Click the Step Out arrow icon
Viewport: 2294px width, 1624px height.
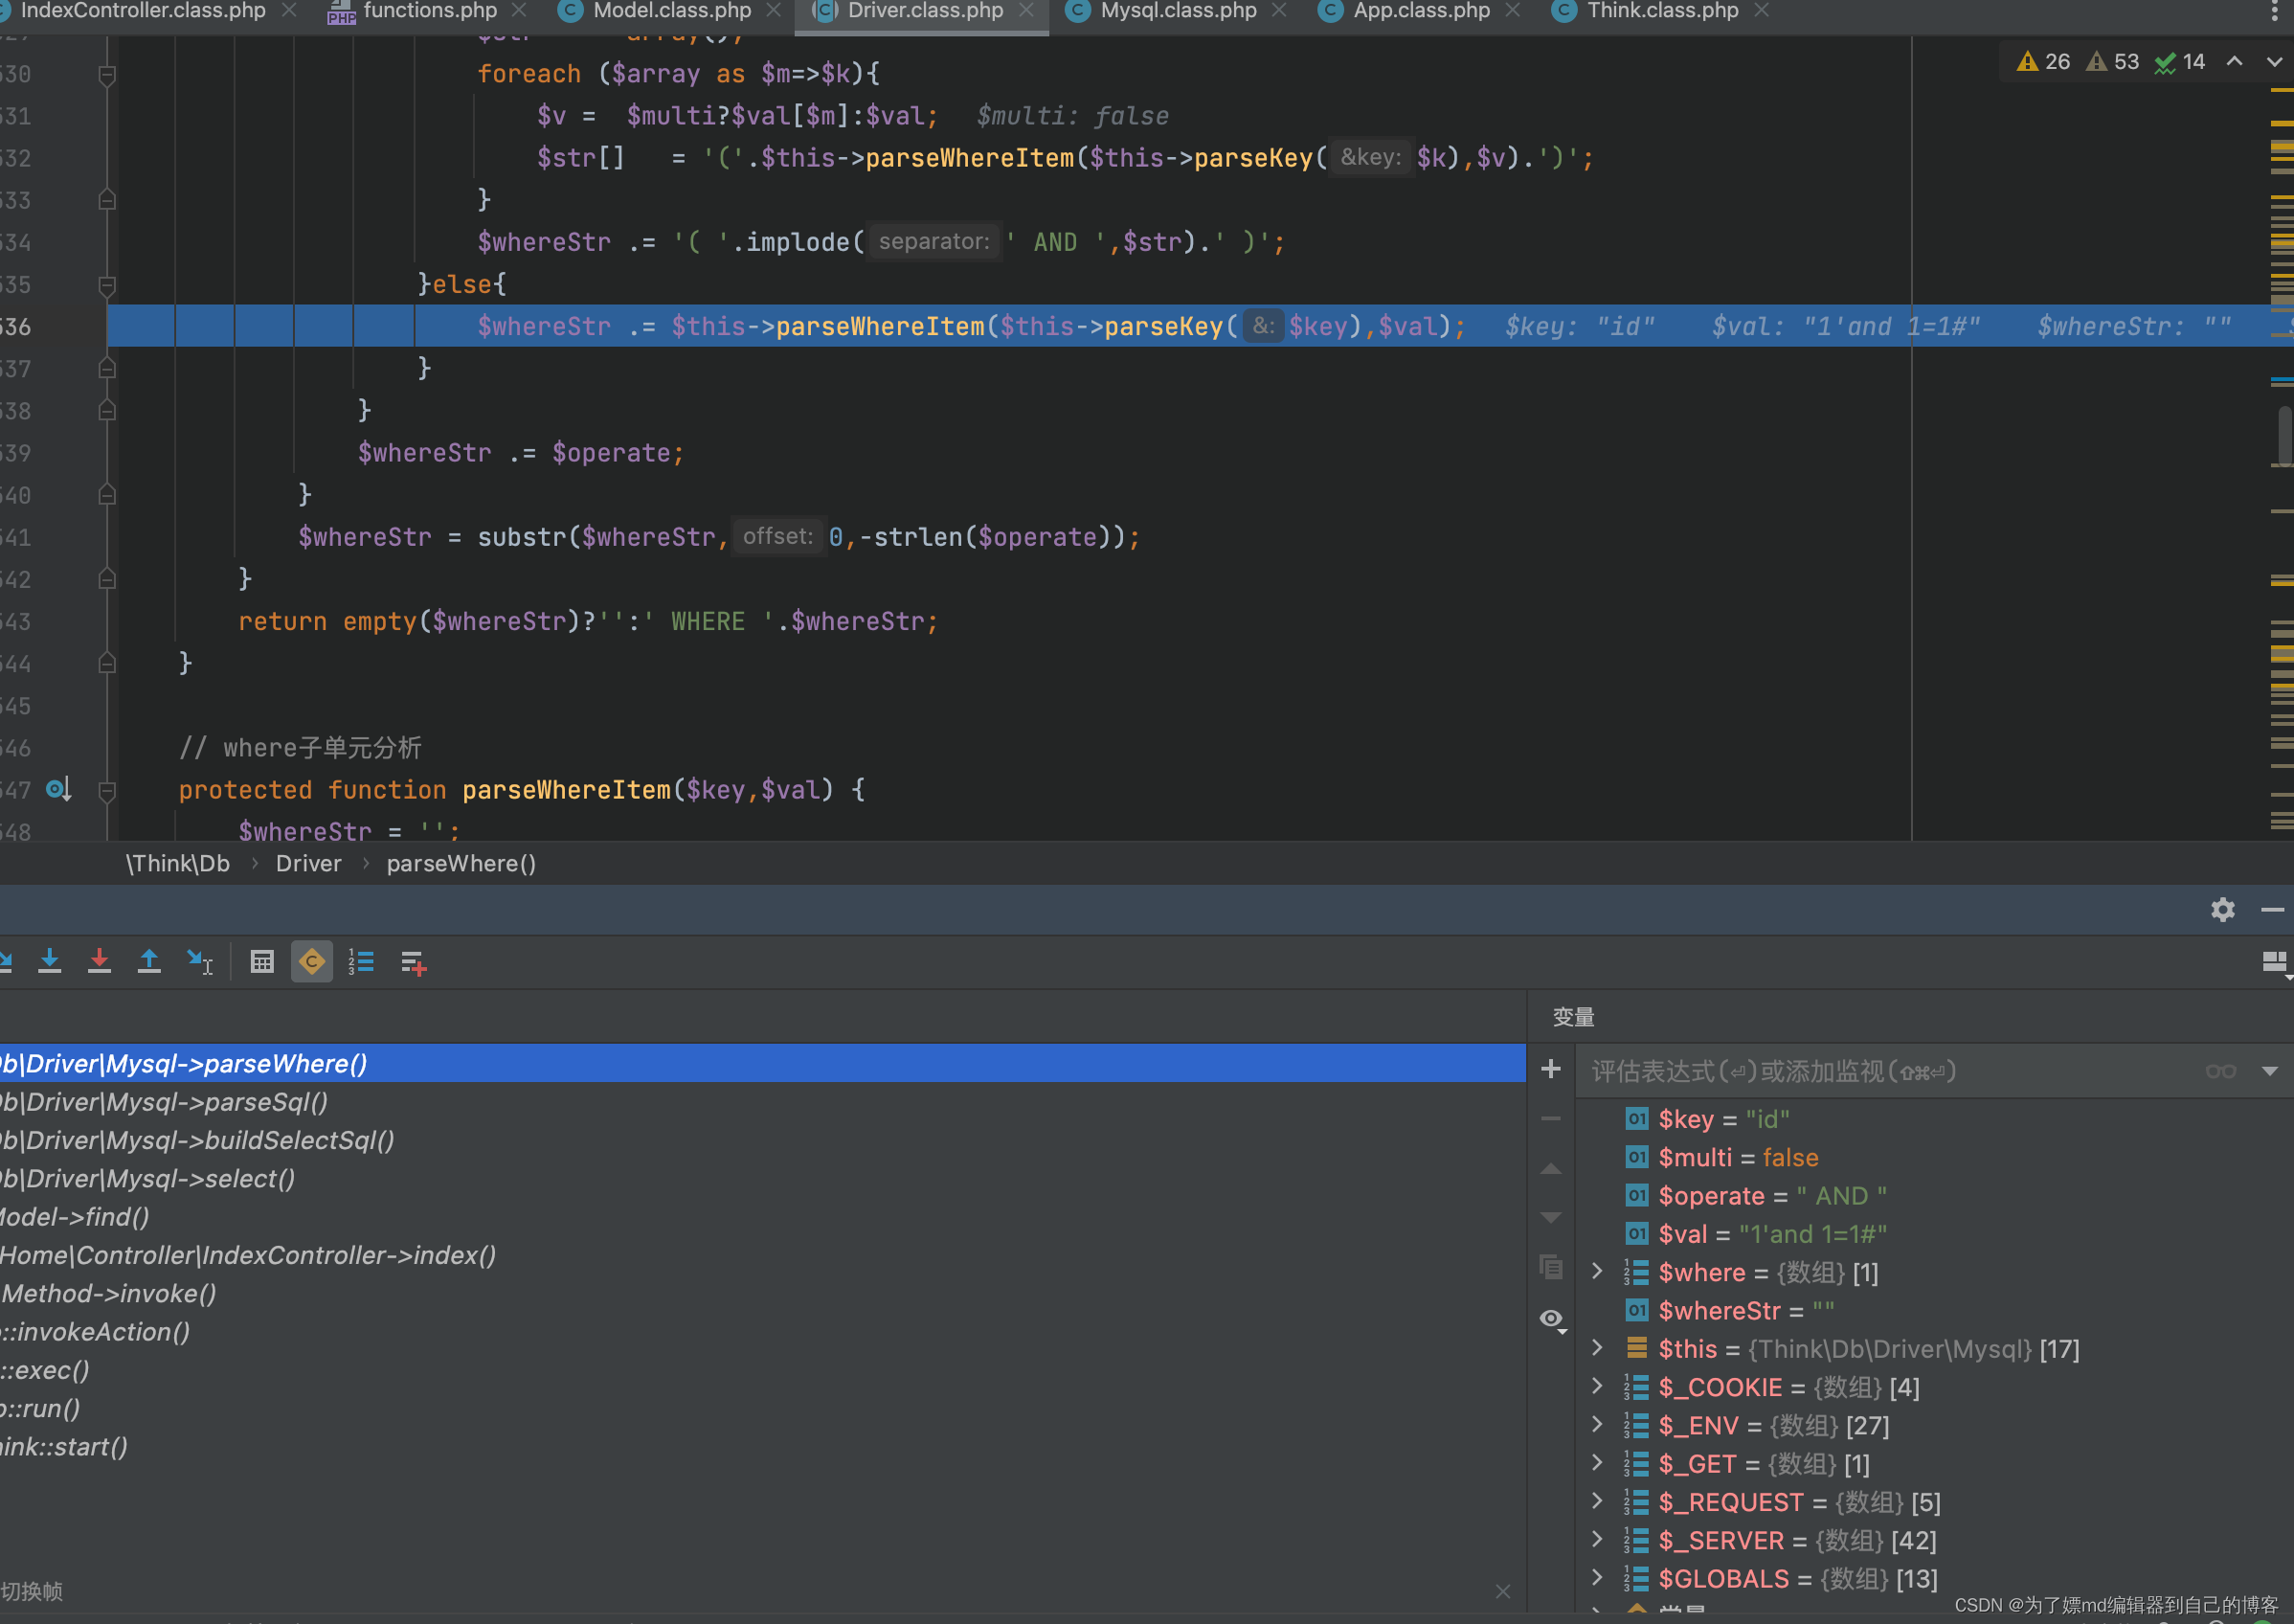pos(149,962)
